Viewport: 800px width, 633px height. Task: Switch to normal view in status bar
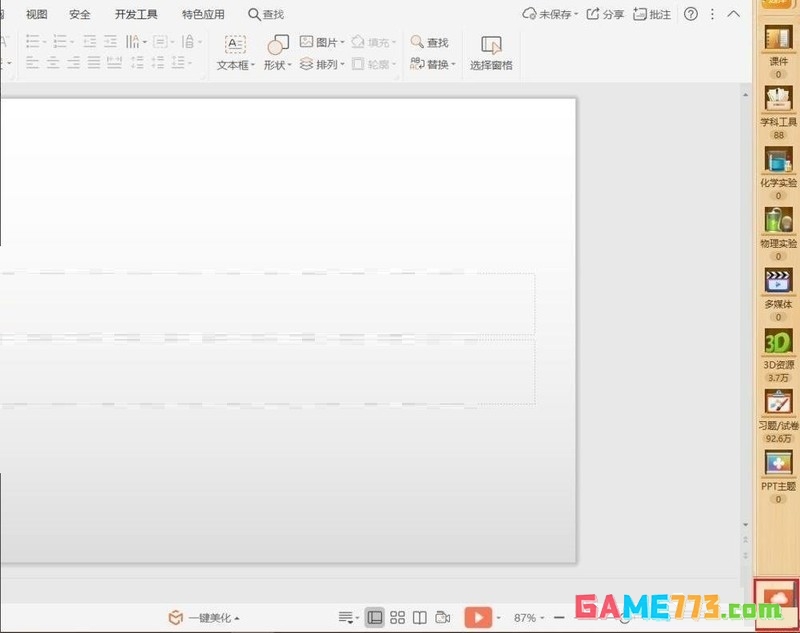(x=374, y=618)
